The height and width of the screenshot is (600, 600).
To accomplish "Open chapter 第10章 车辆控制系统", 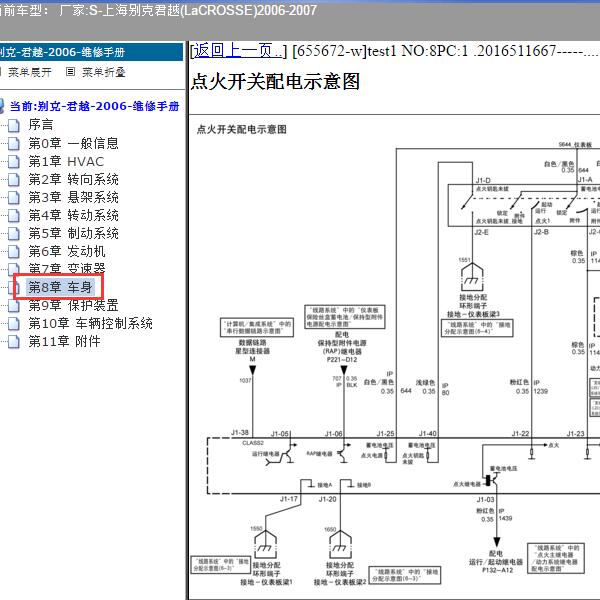I will coord(90,323).
